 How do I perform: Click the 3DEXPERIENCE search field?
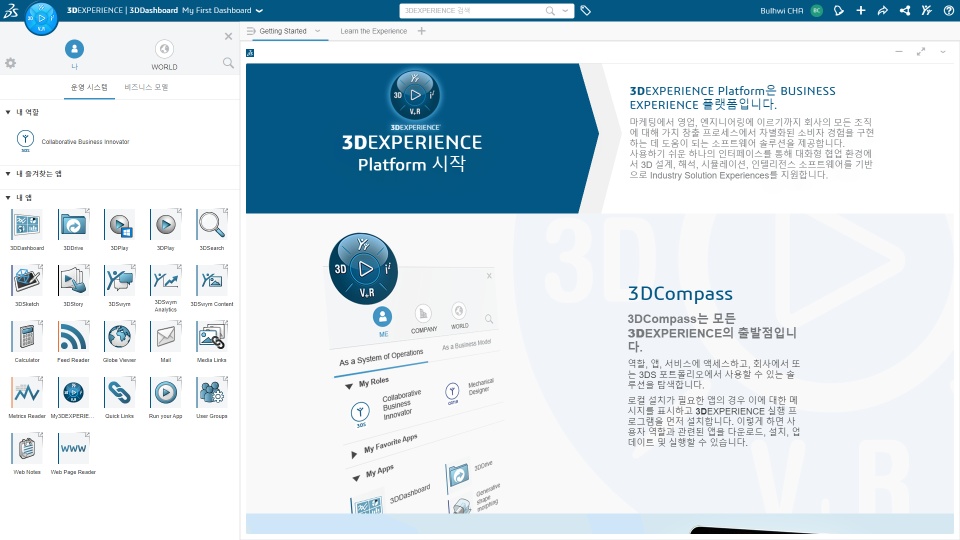click(471, 10)
